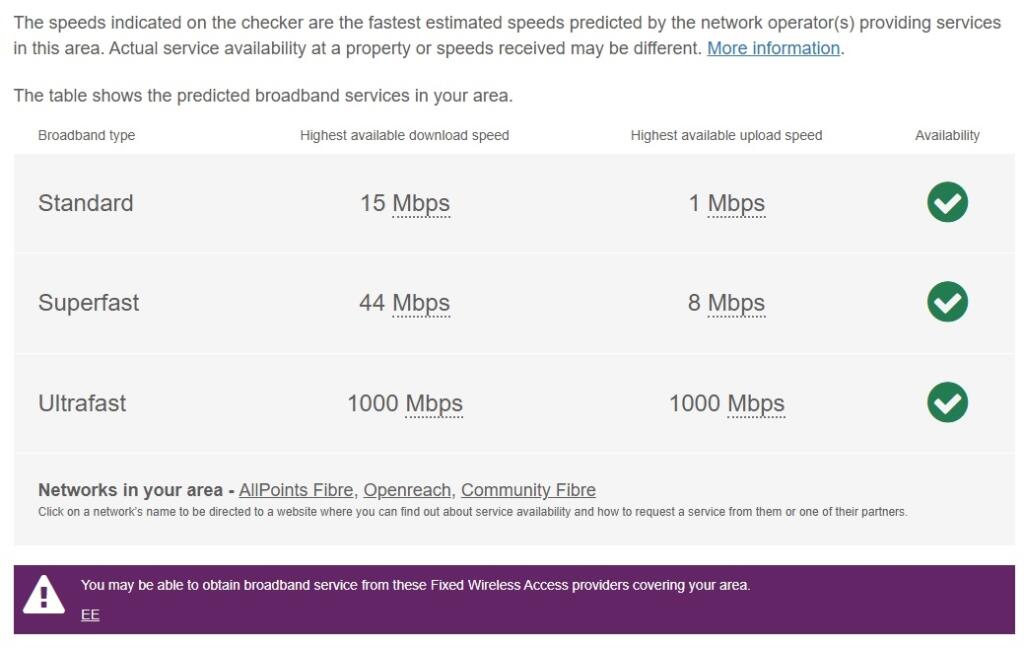Viewport: 1024px width, 647px height.
Task: Select the Standard broadband type label
Action: (x=85, y=203)
